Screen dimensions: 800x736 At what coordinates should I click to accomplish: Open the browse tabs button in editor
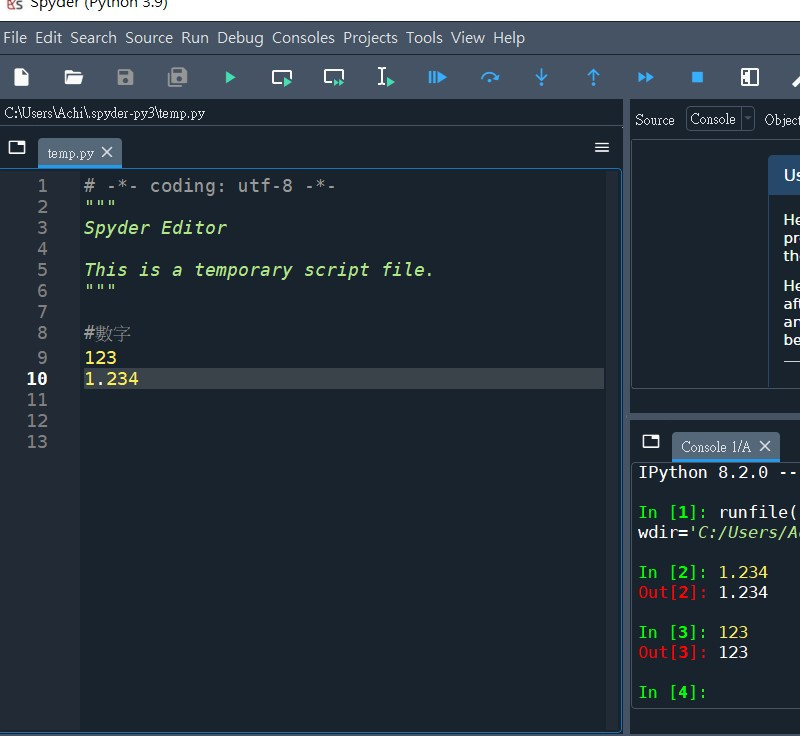[x=17, y=147]
